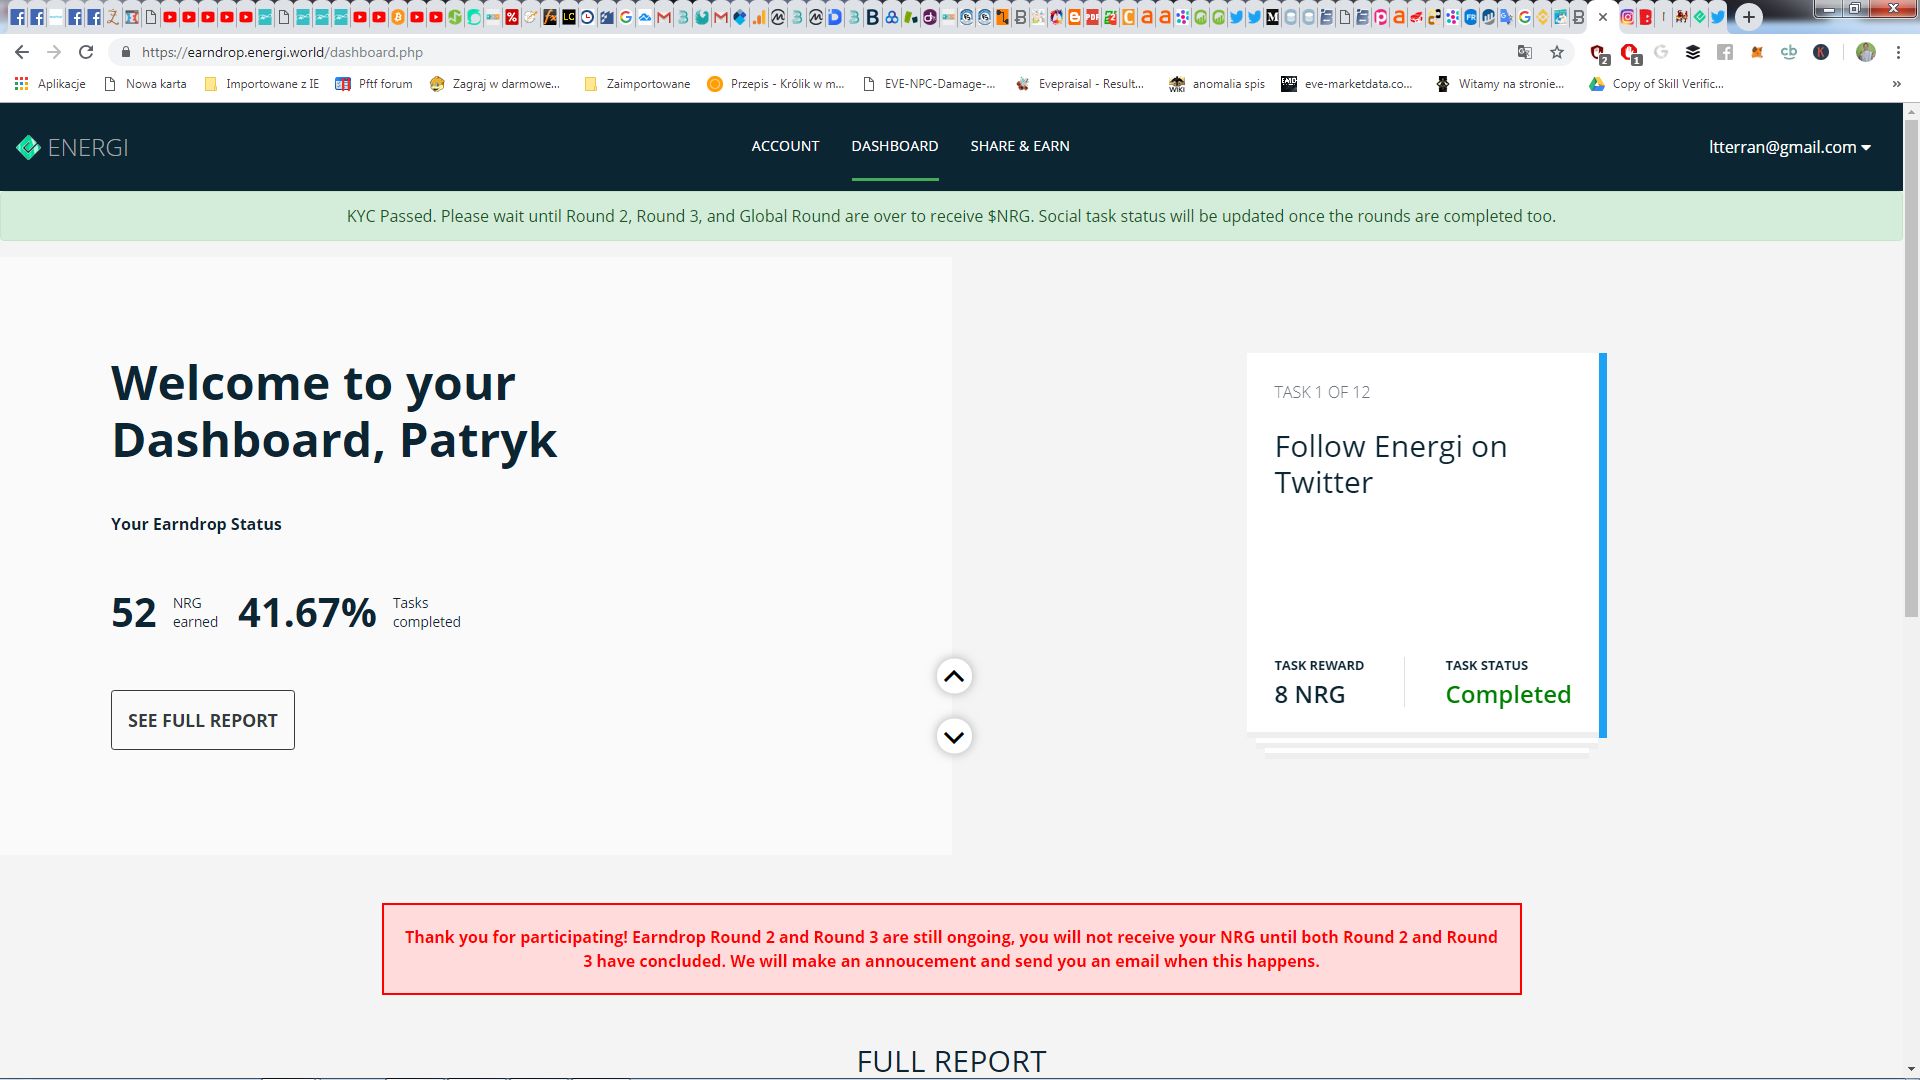
Task: Click the '8 NRG' task reward value
Action: click(1310, 694)
